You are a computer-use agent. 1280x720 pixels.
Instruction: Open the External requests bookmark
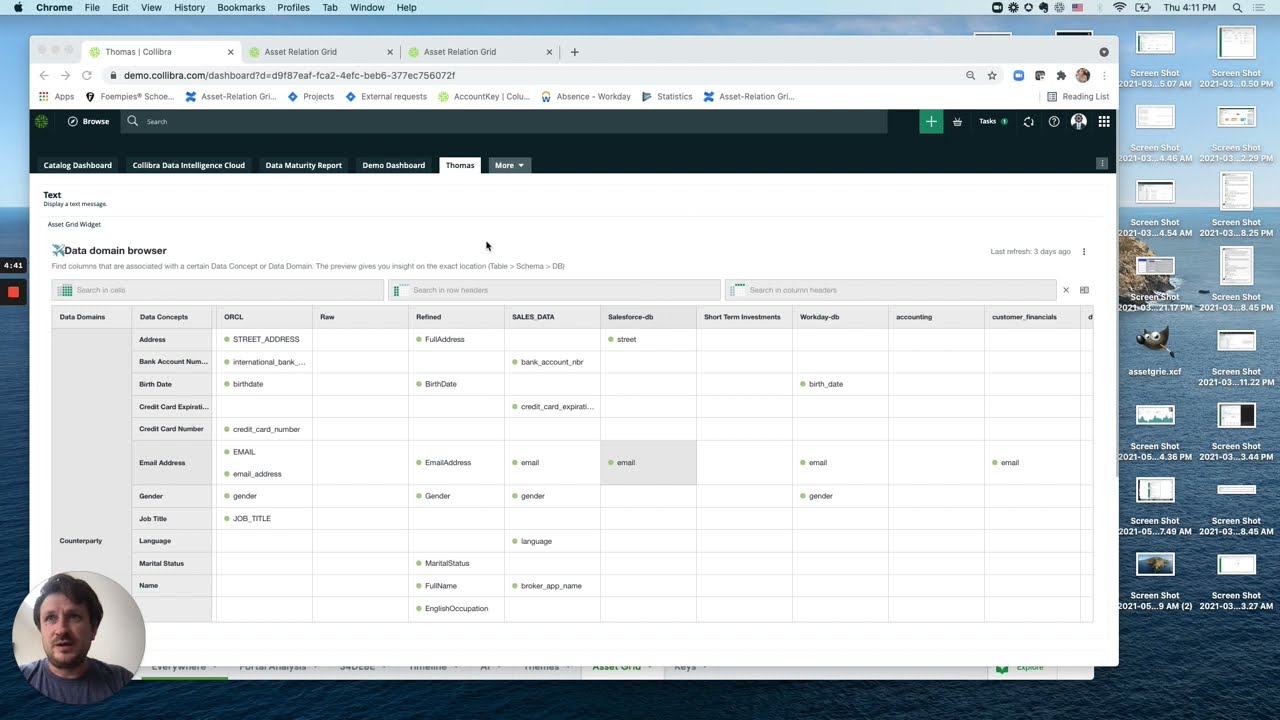386,97
